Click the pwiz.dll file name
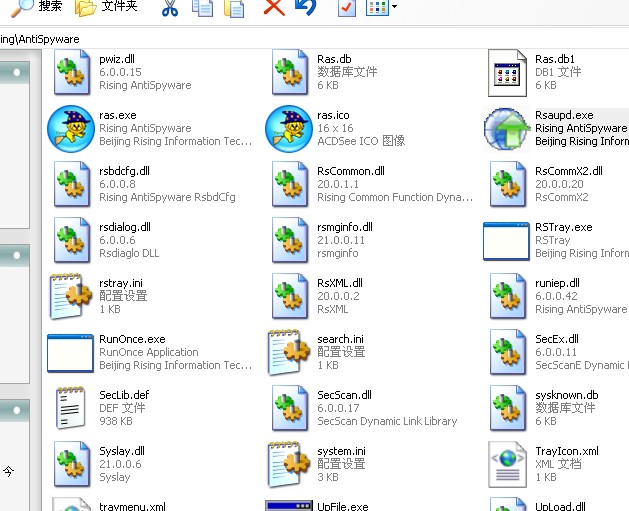 pos(117,59)
